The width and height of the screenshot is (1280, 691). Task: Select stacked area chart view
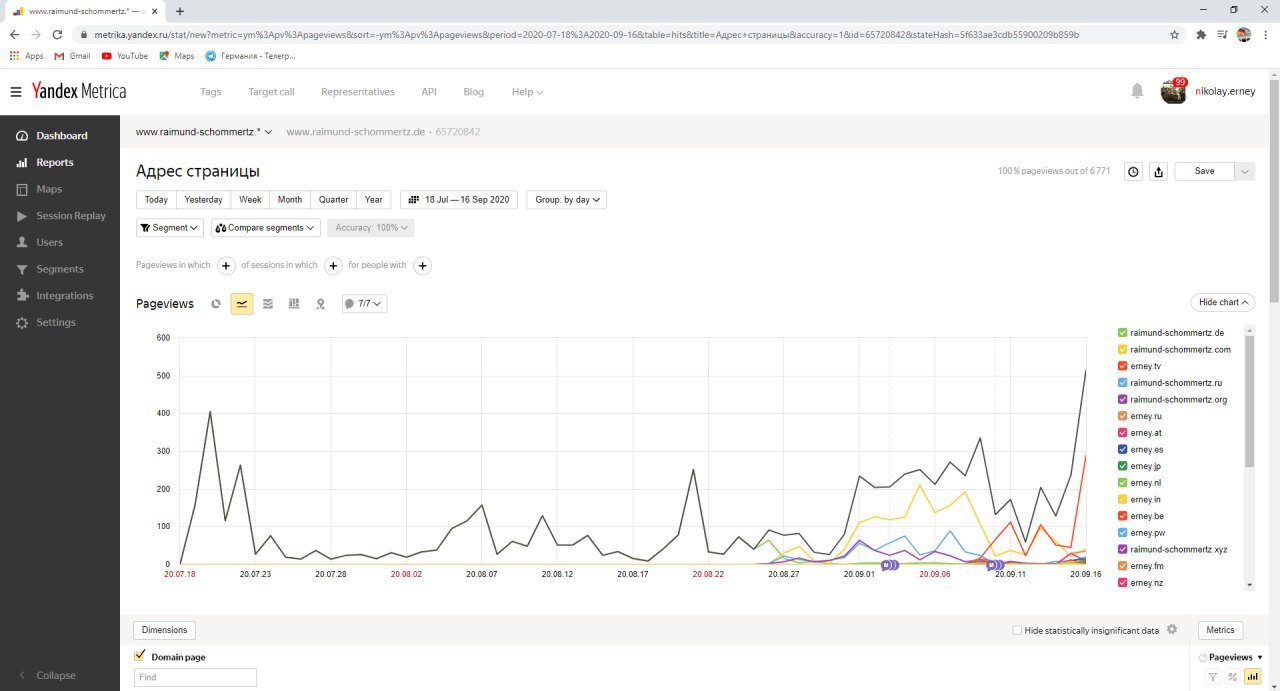click(x=268, y=303)
